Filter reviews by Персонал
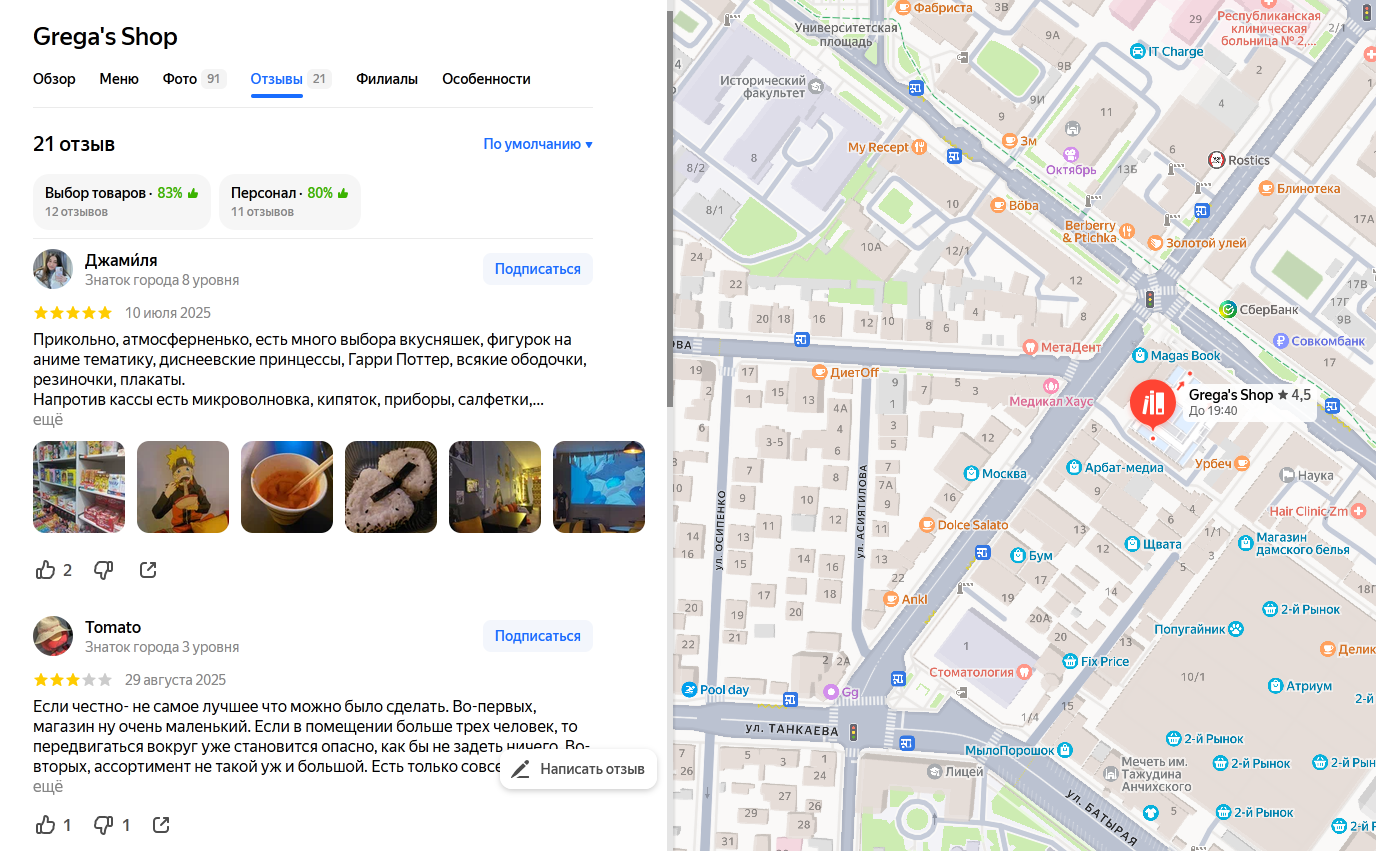The height and width of the screenshot is (851, 1376). tap(290, 201)
